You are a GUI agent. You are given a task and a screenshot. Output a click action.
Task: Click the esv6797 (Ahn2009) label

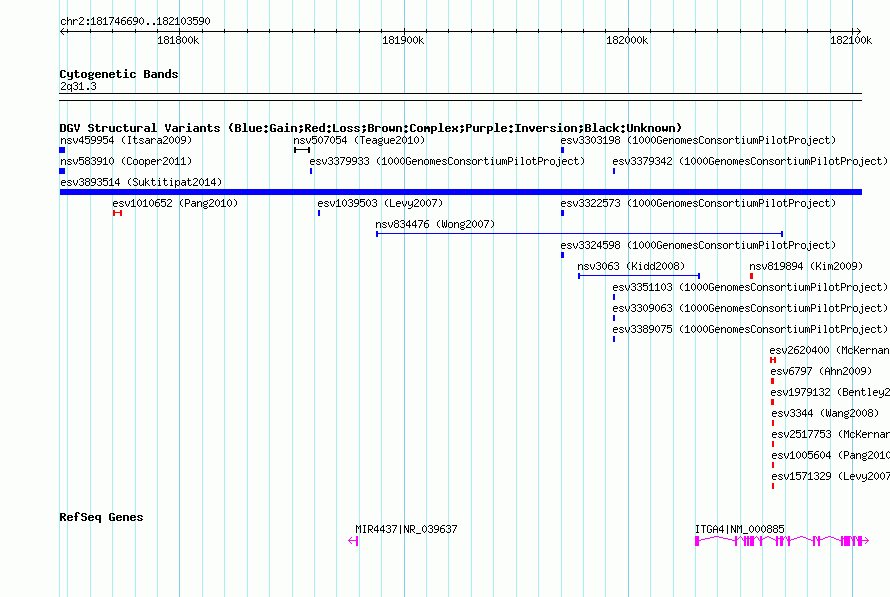(x=821, y=371)
